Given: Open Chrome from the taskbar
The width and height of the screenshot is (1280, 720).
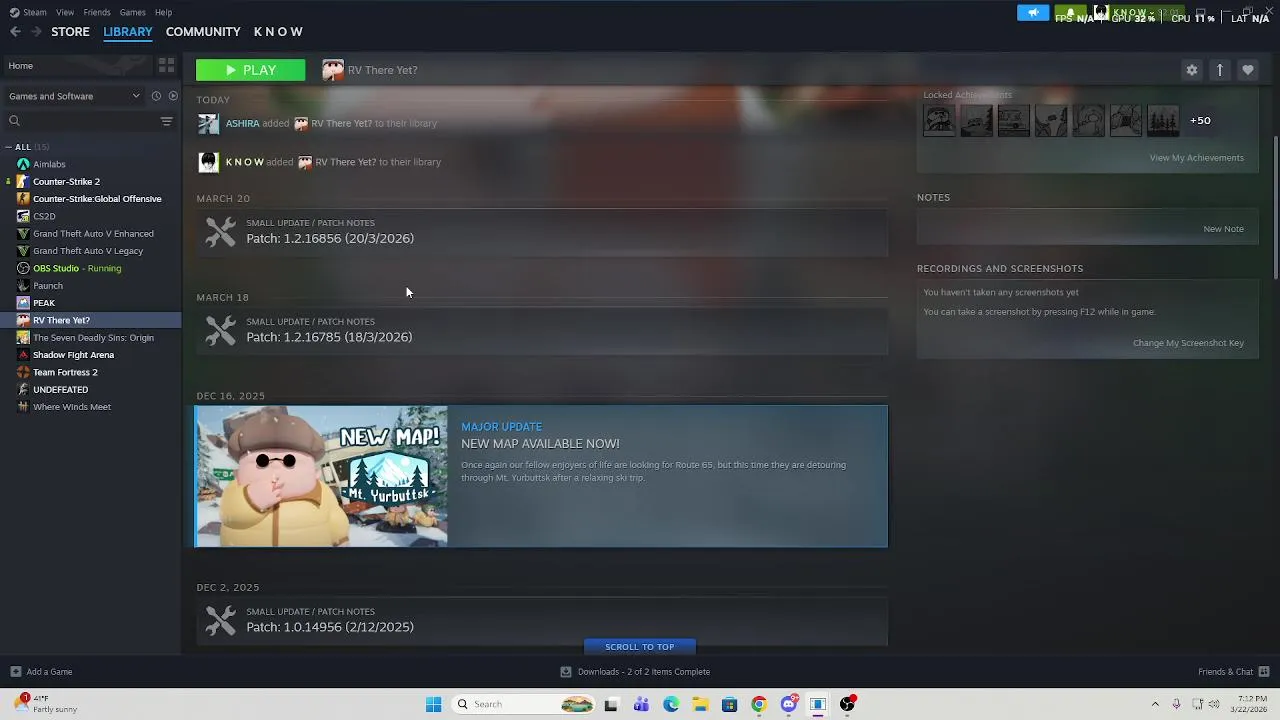Looking at the screenshot, I should point(759,704).
